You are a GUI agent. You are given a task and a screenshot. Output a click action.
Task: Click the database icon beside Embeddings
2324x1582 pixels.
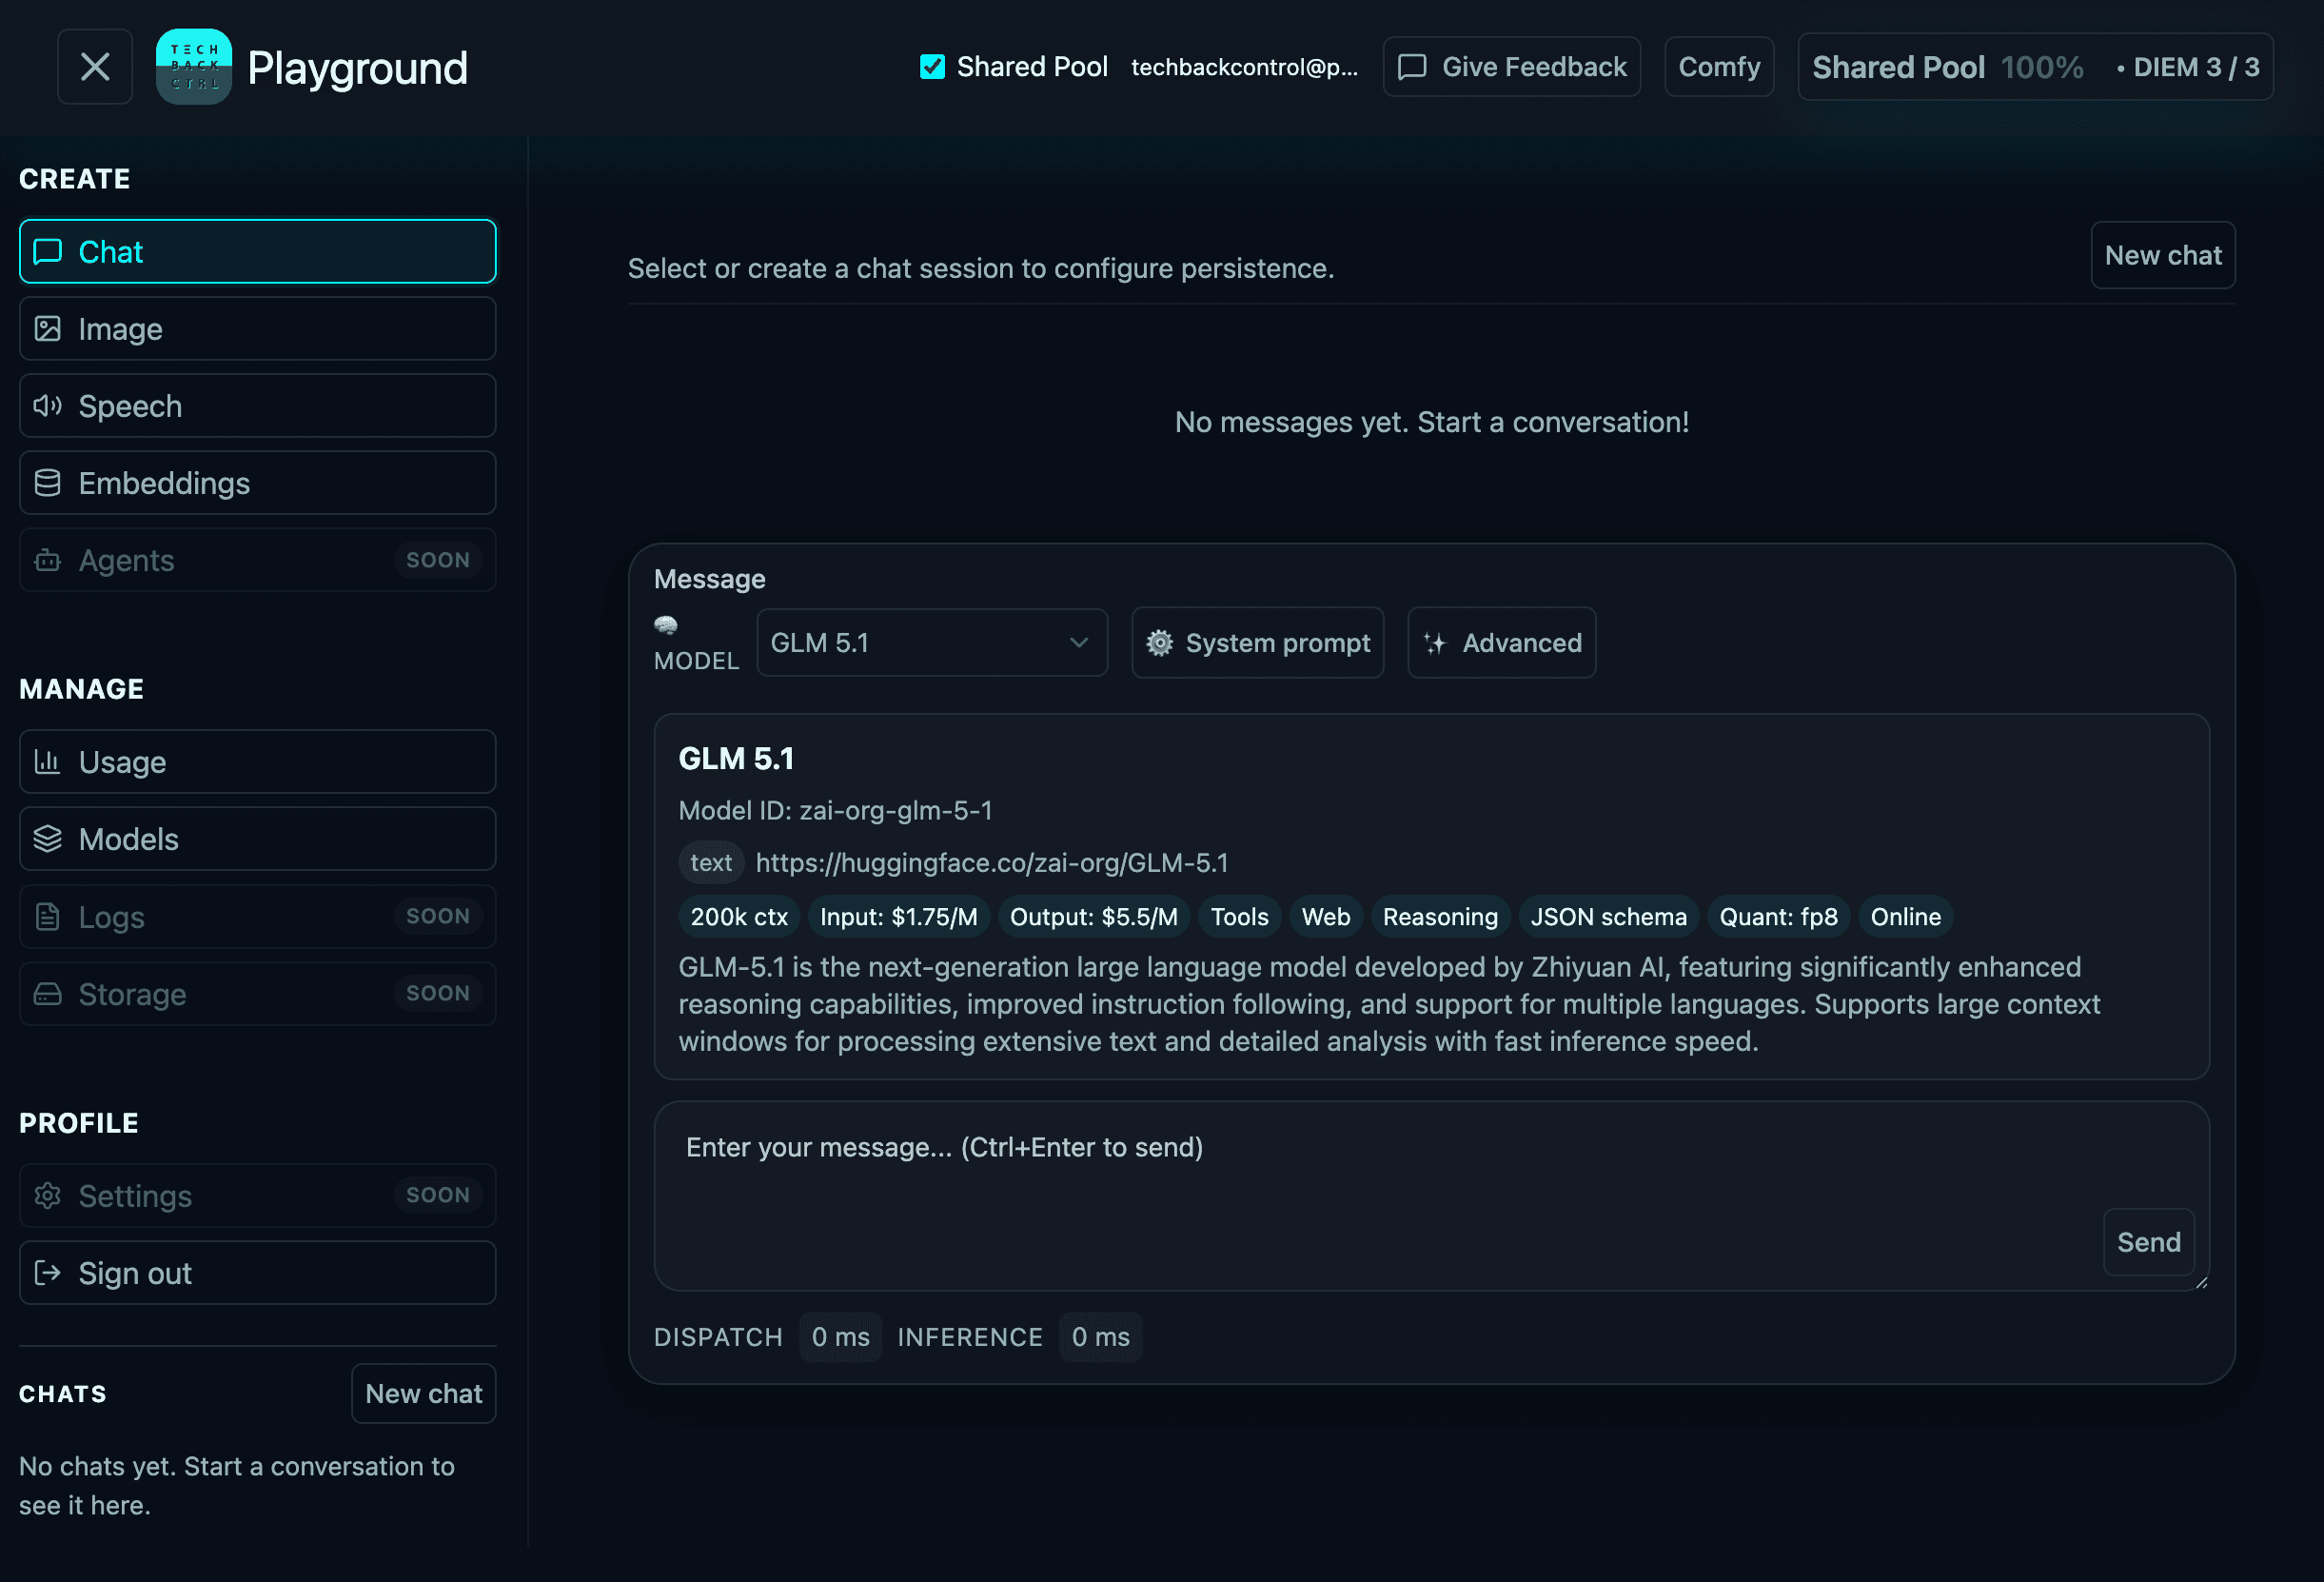tap(48, 483)
